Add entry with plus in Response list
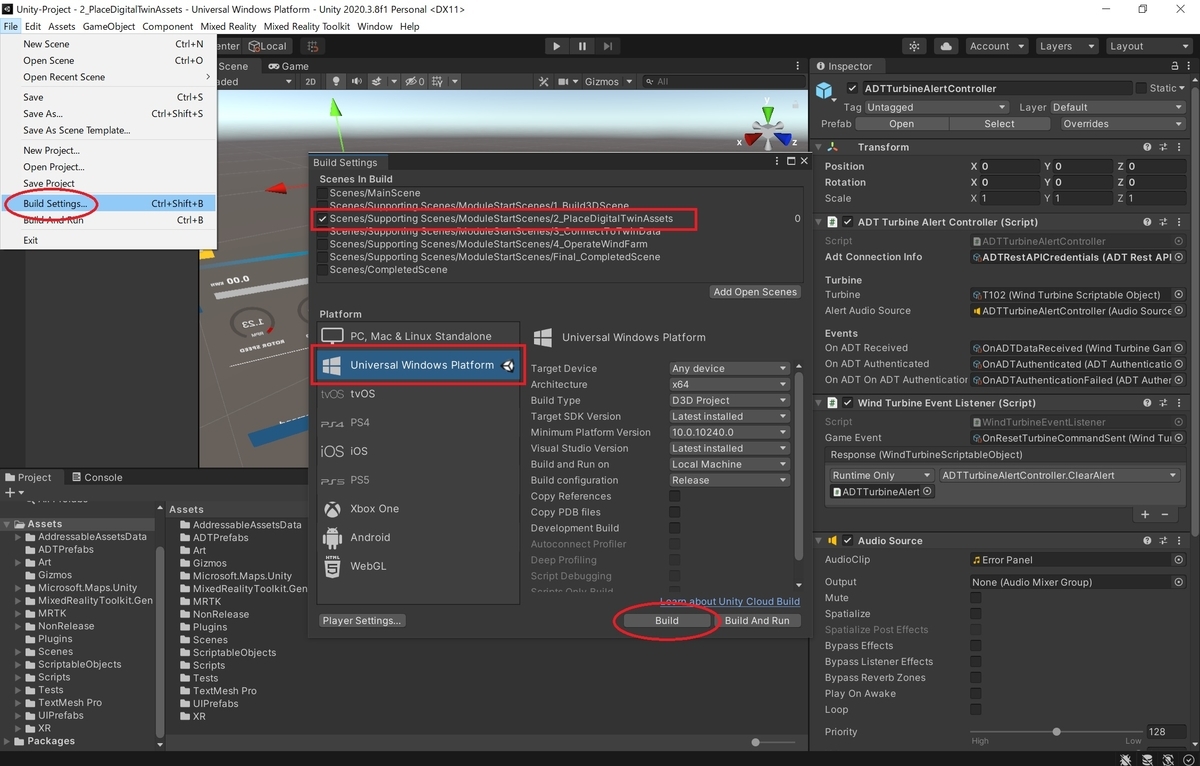1200x766 pixels. point(1146,514)
